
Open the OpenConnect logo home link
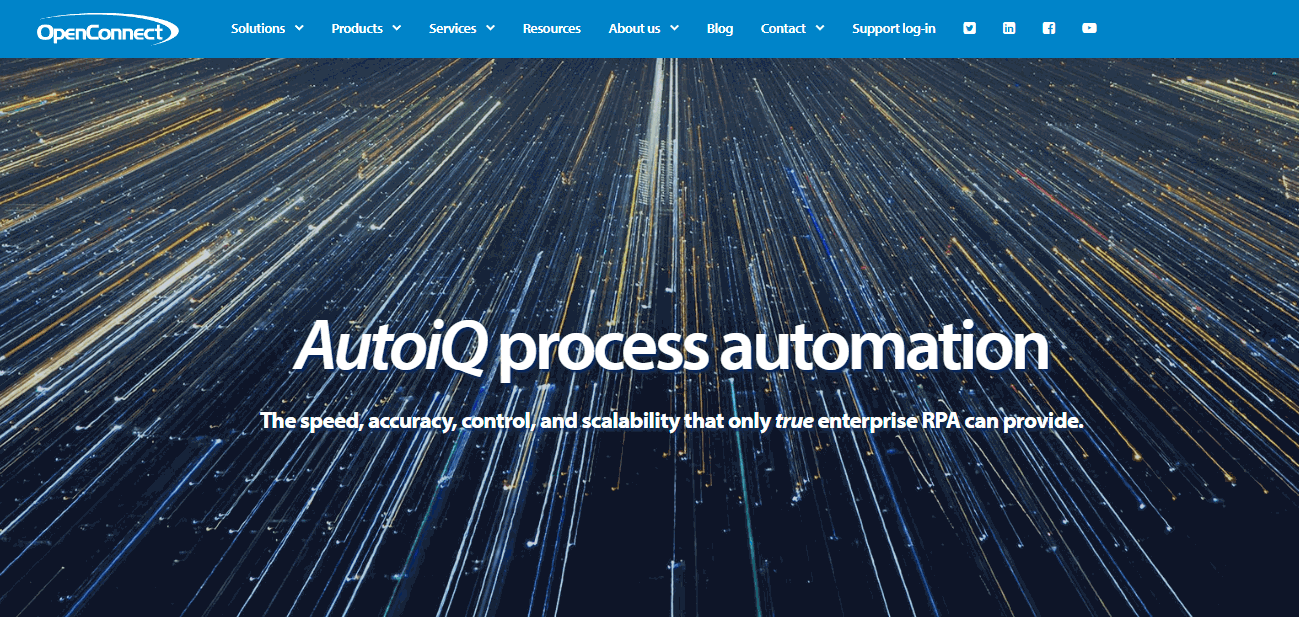pos(107,29)
